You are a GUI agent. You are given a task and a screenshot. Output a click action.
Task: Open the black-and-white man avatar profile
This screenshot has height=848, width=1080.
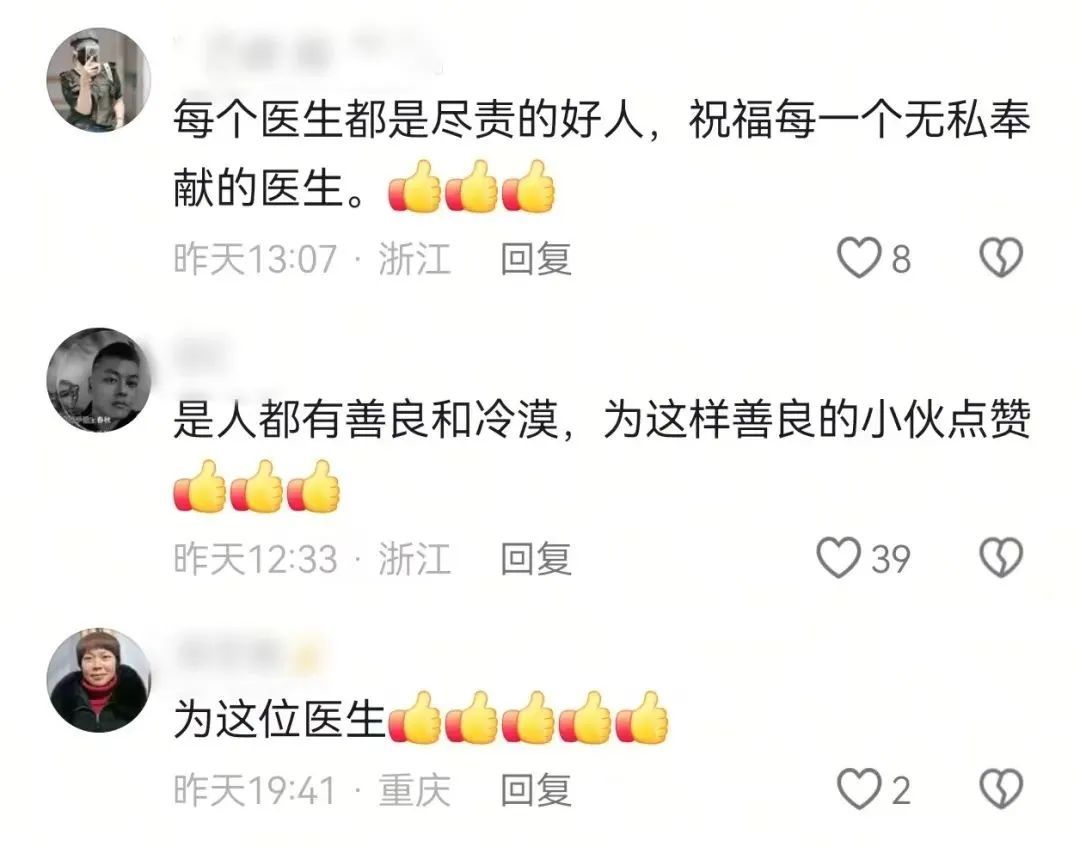[98, 380]
